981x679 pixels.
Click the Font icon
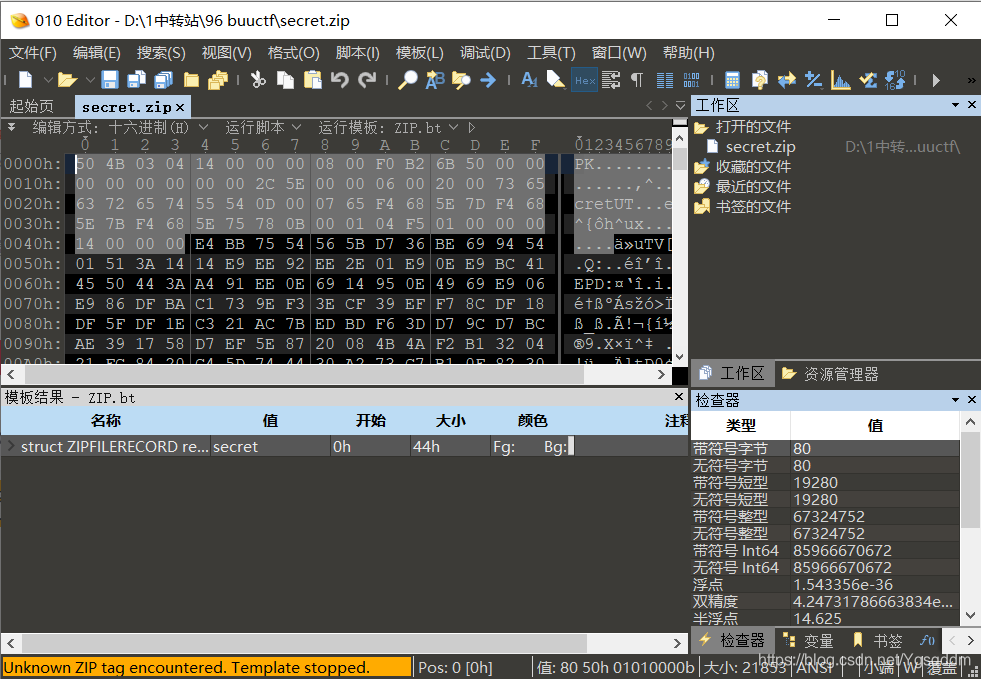pyautogui.click(x=529, y=79)
